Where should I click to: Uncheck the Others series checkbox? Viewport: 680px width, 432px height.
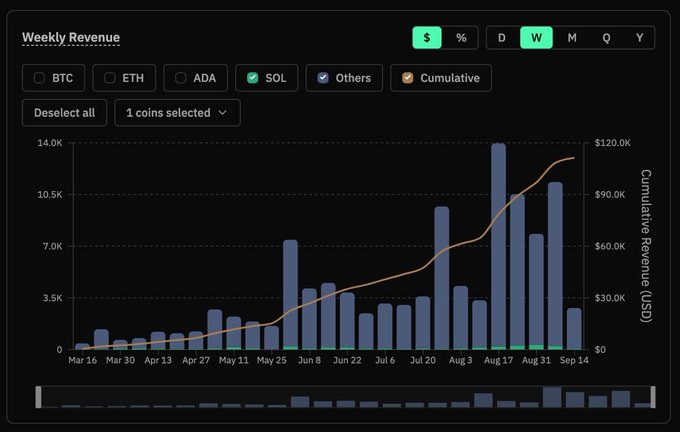[x=323, y=78]
